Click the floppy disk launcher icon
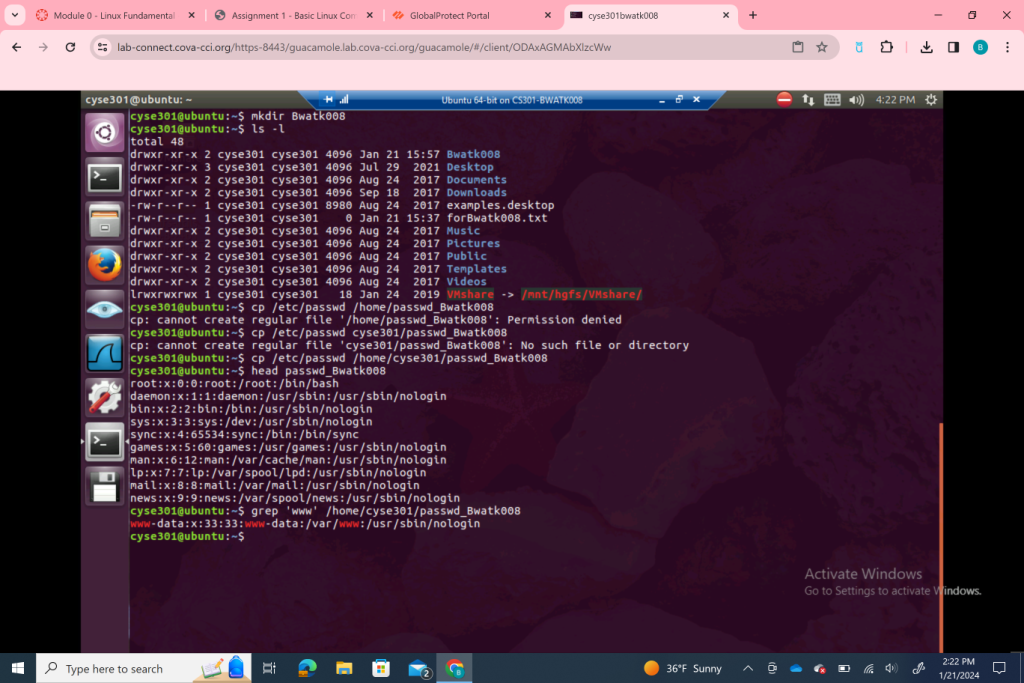Image resolution: width=1024 pixels, height=683 pixels. (104, 486)
